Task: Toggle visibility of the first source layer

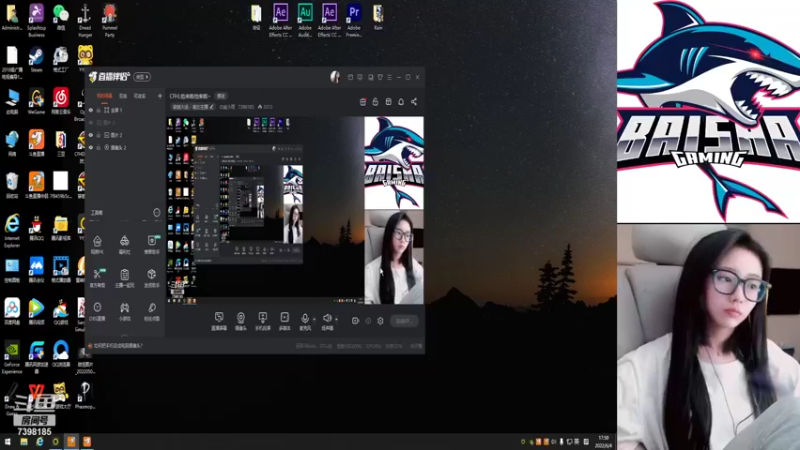Action: point(91,110)
